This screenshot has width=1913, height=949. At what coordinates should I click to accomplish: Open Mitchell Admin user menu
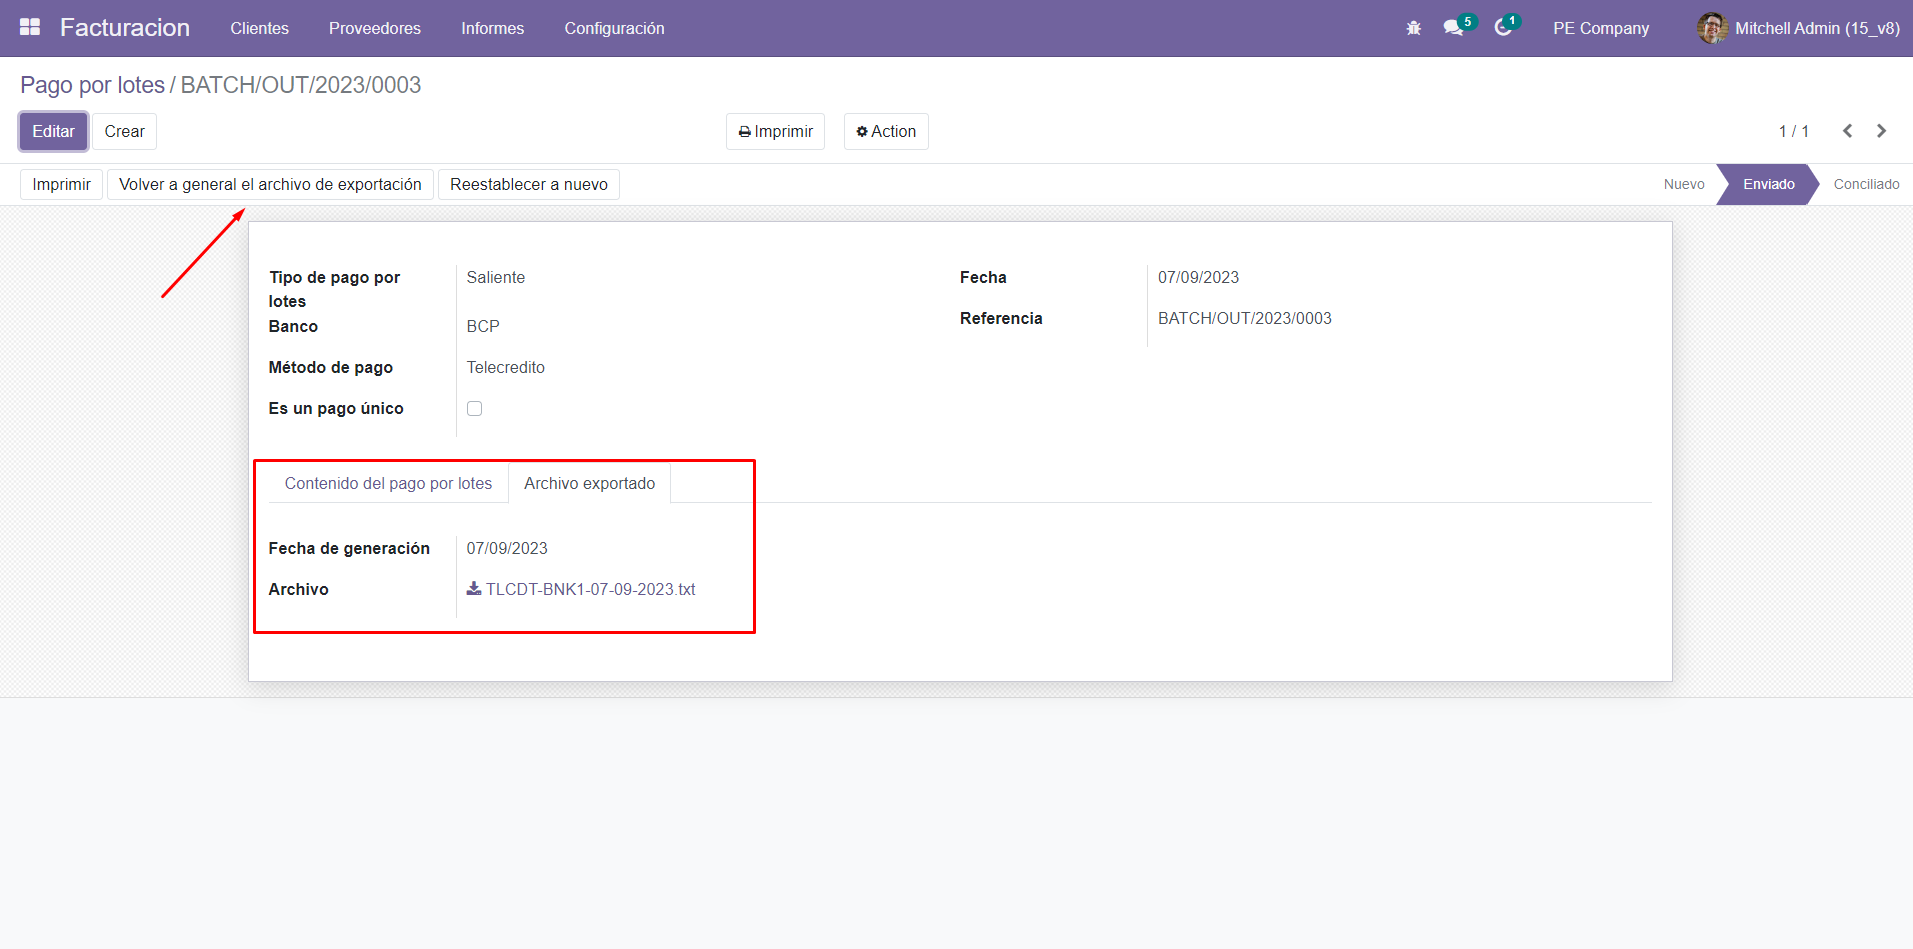[x=1798, y=28]
